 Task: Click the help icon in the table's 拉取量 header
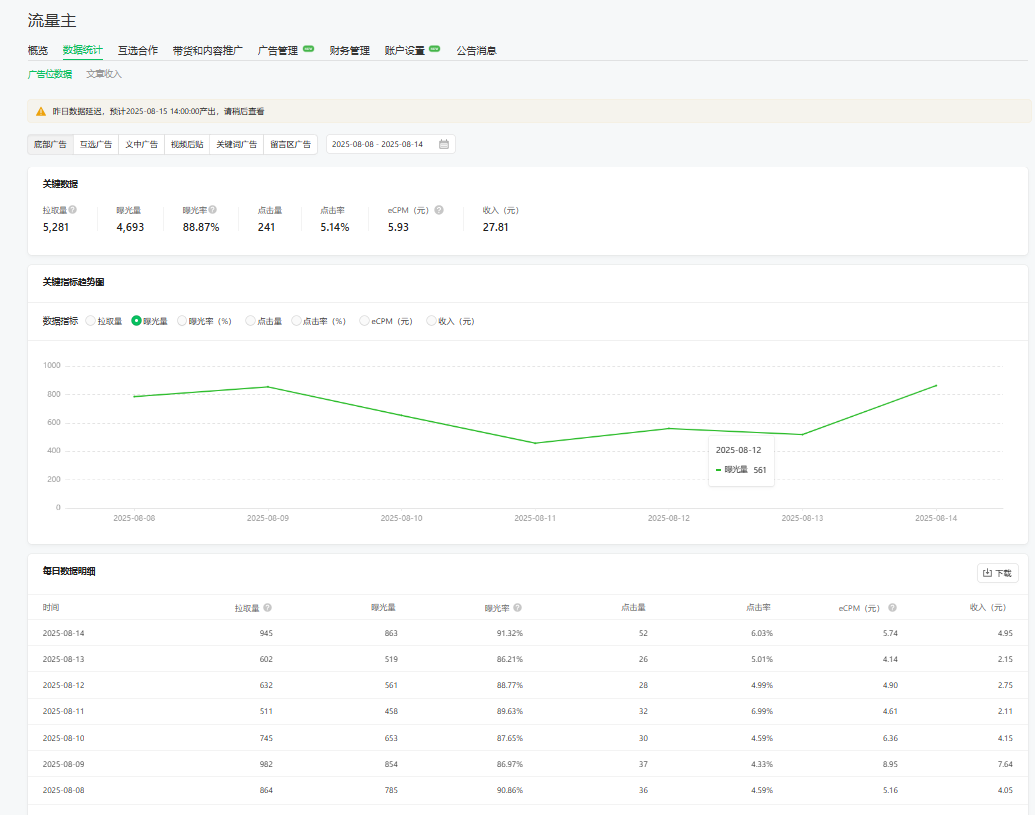pyautogui.click(x=267, y=608)
